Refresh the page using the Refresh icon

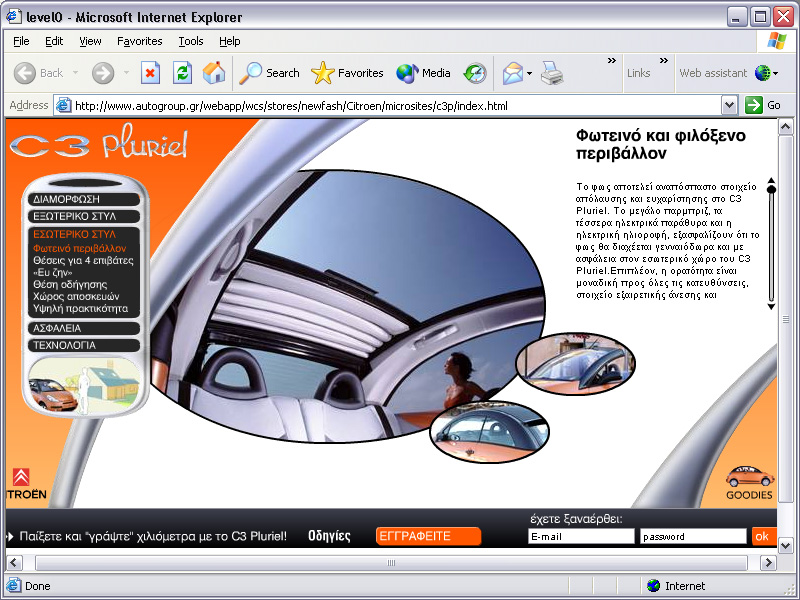click(182, 73)
